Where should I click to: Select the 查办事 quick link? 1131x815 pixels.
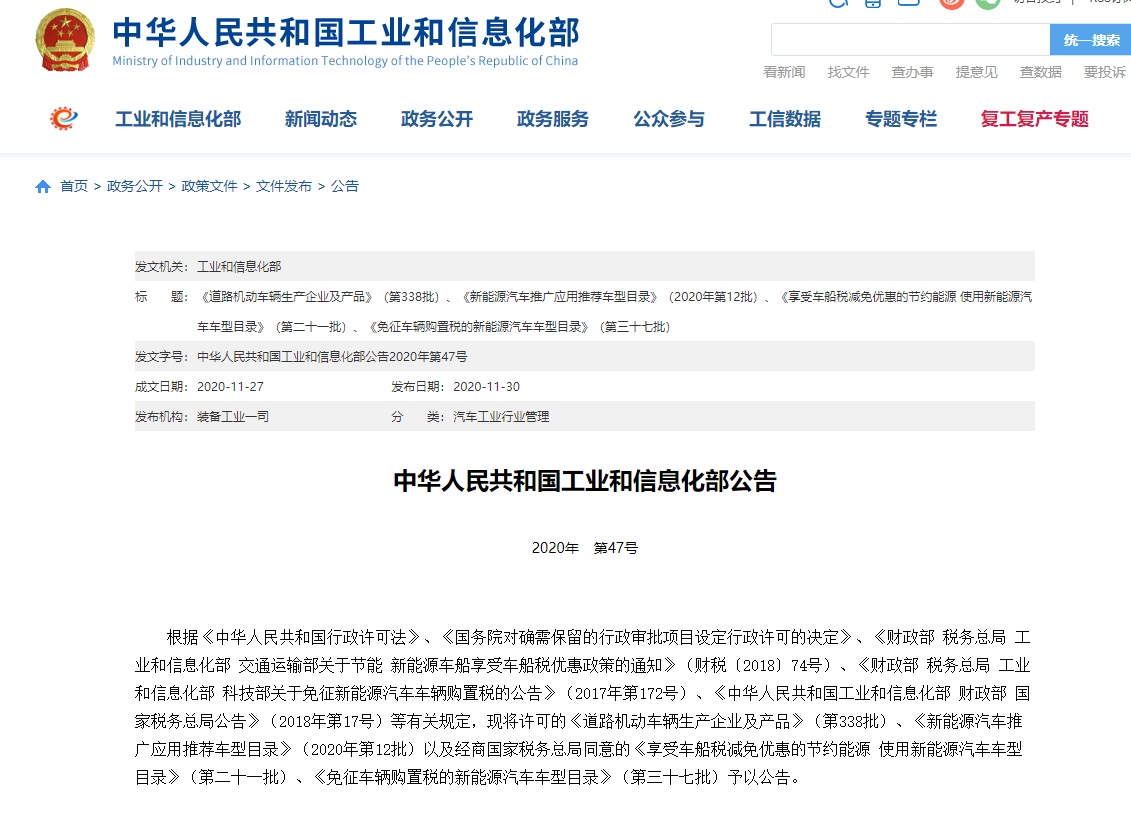pos(912,72)
